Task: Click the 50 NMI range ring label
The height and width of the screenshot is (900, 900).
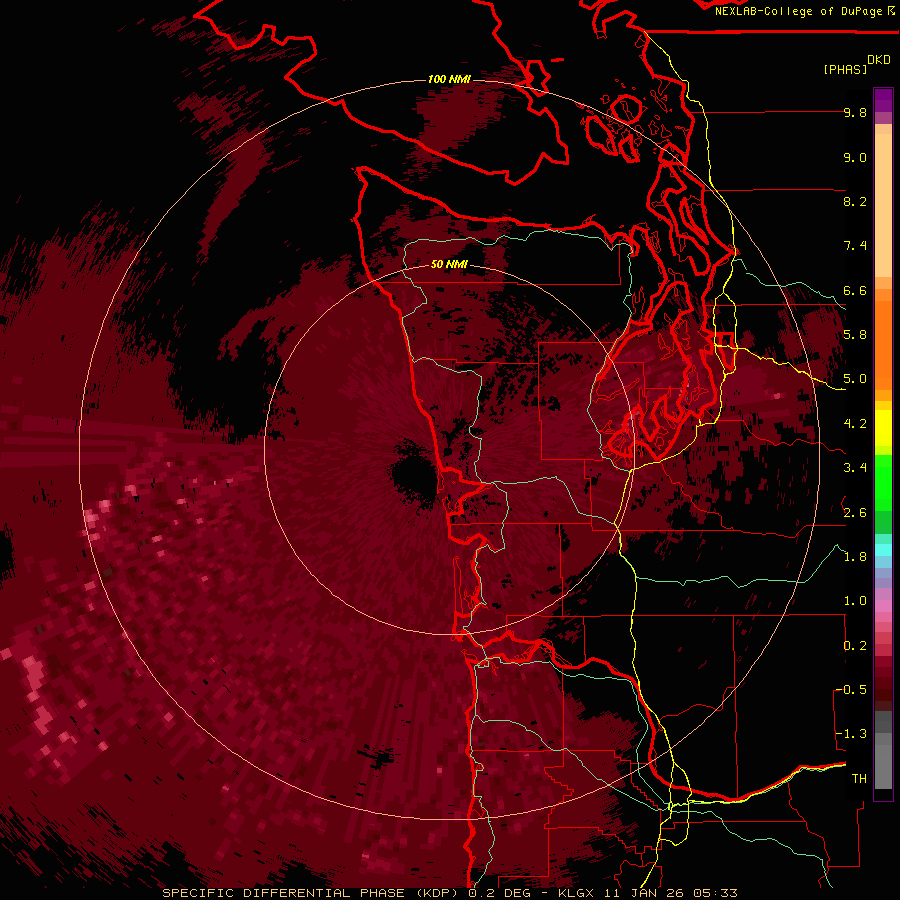Action: pyautogui.click(x=449, y=265)
